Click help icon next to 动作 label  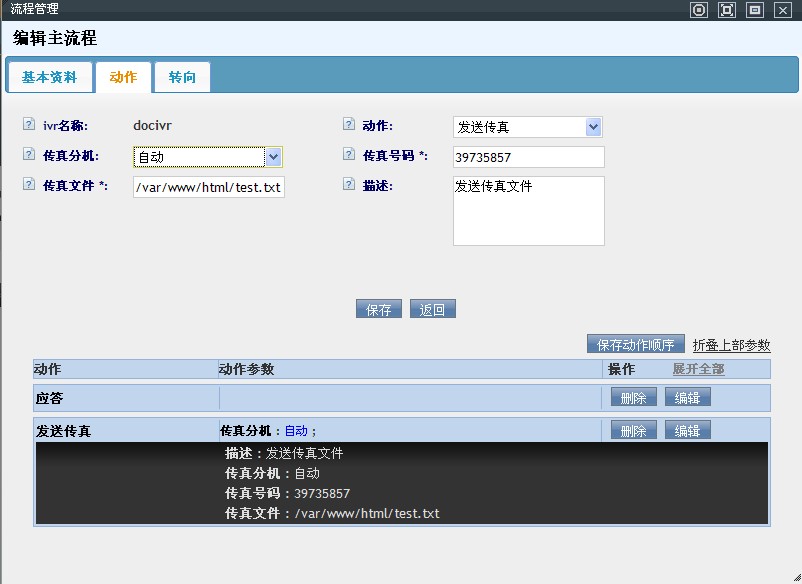pyautogui.click(x=348, y=125)
